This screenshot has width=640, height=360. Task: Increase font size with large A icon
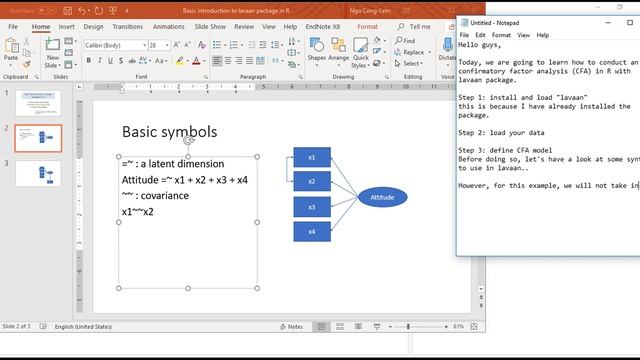(x=177, y=45)
